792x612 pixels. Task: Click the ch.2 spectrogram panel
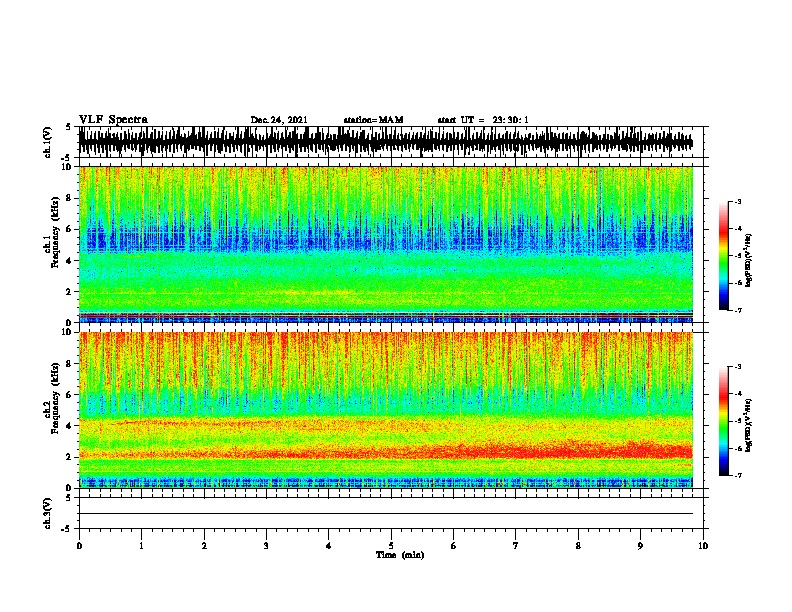tap(386, 410)
